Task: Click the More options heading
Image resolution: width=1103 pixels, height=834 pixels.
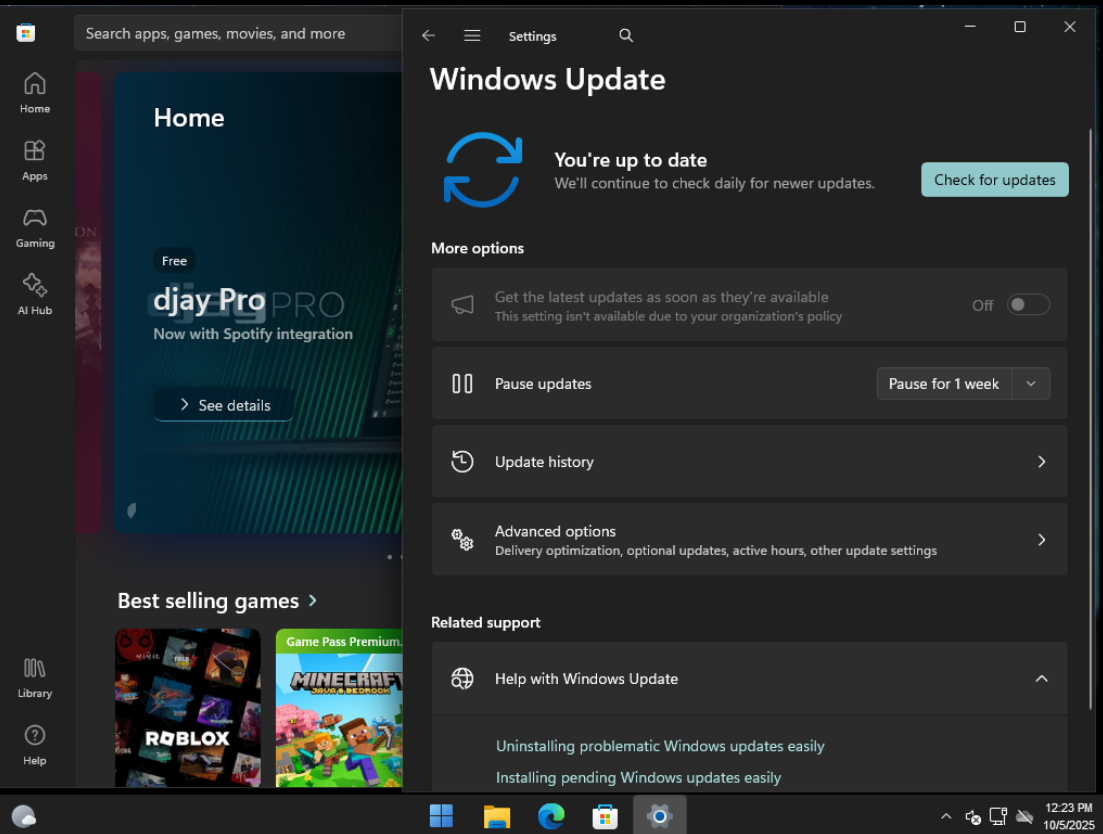Action: pyautogui.click(x=477, y=248)
